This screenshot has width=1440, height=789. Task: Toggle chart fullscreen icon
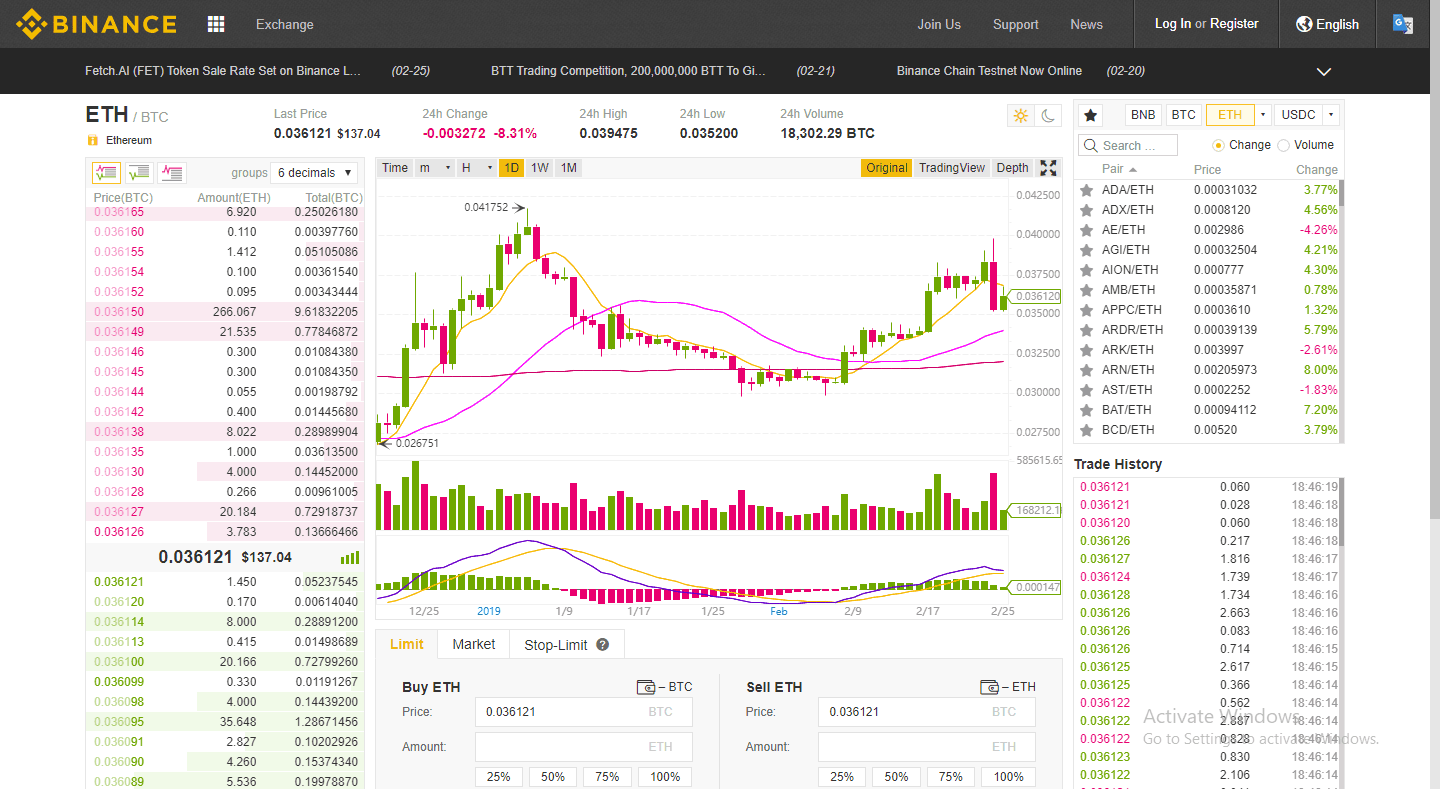point(1048,168)
